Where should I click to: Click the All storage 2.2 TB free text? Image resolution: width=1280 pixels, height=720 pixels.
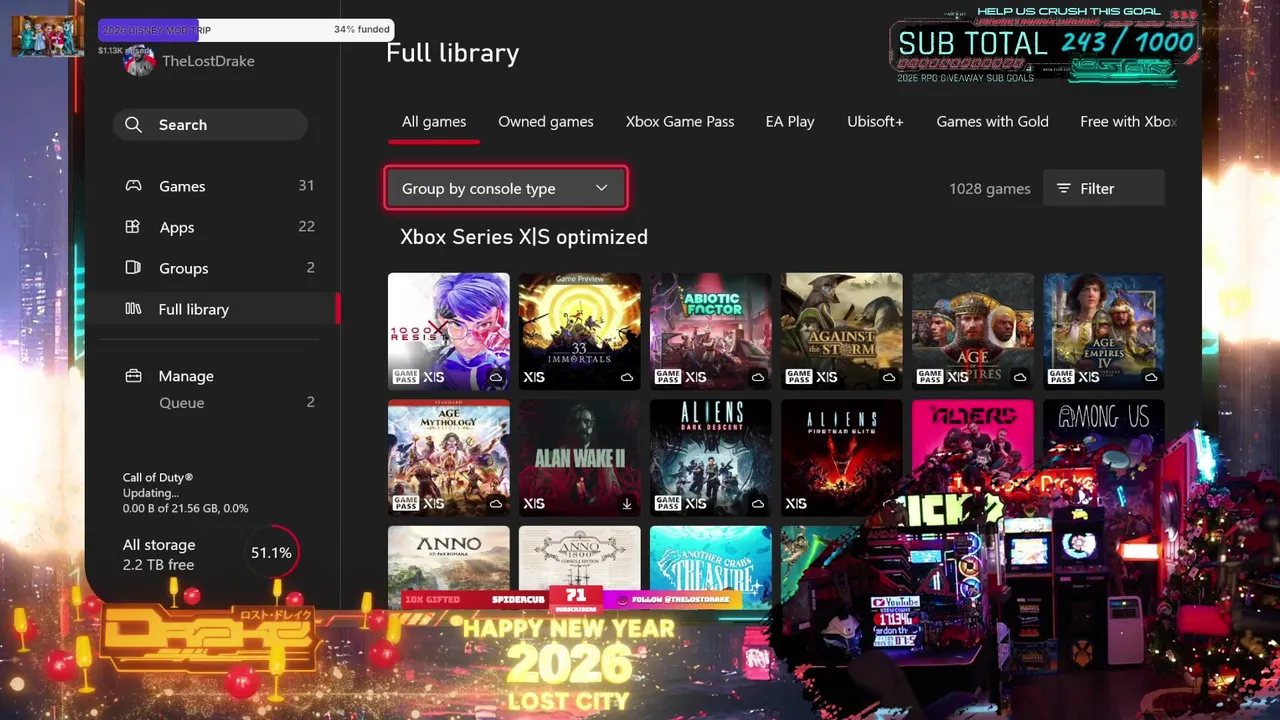(159, 555)
